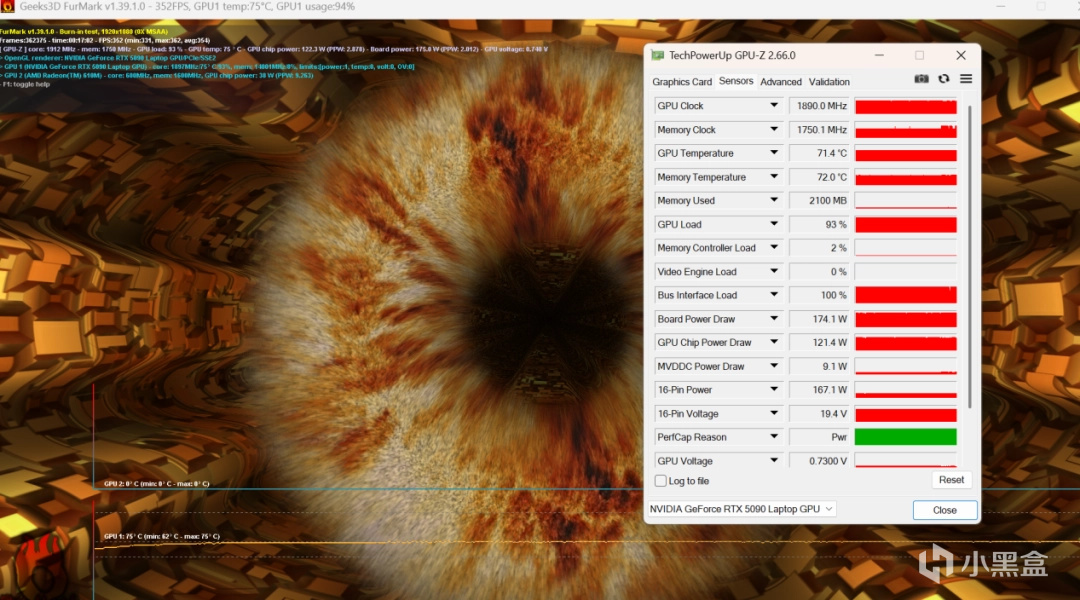Click the Close button in GPU-Z
This screenshot has height=600, width=1080.
point(944,510)
